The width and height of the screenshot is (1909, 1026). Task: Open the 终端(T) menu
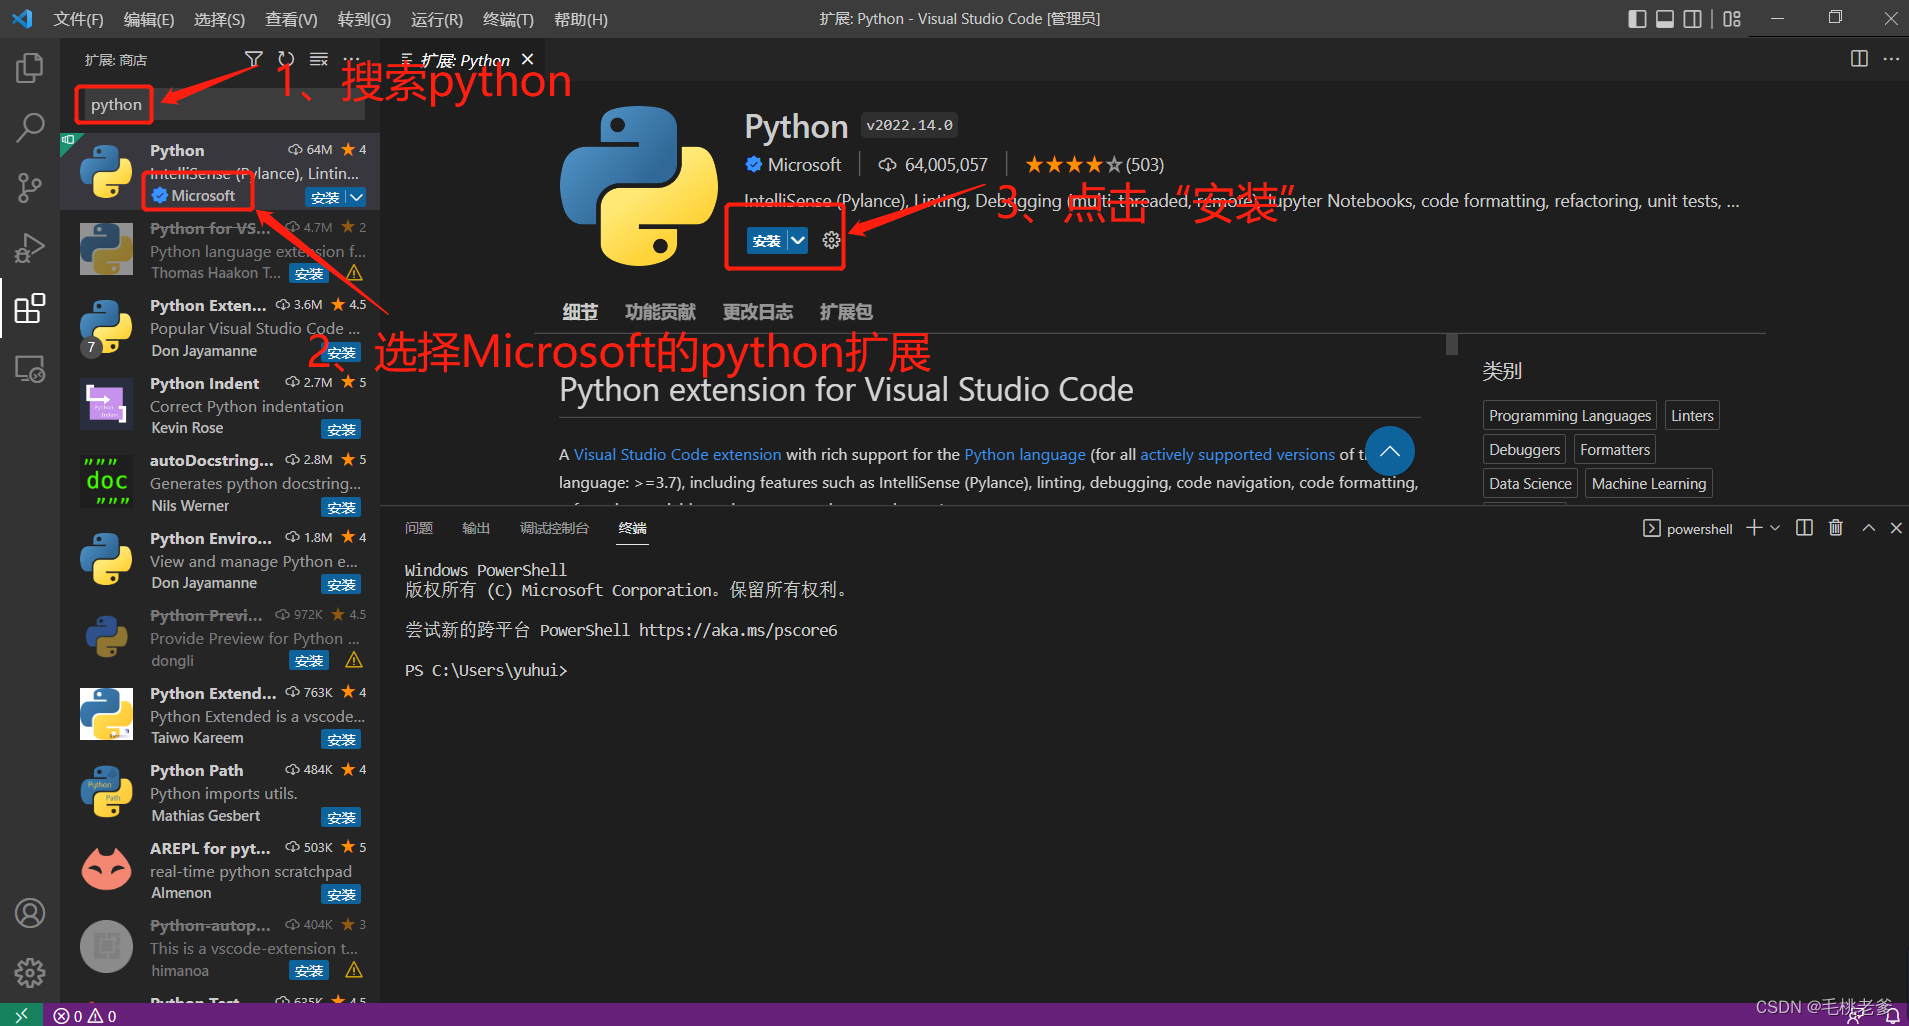coord(508,19)
